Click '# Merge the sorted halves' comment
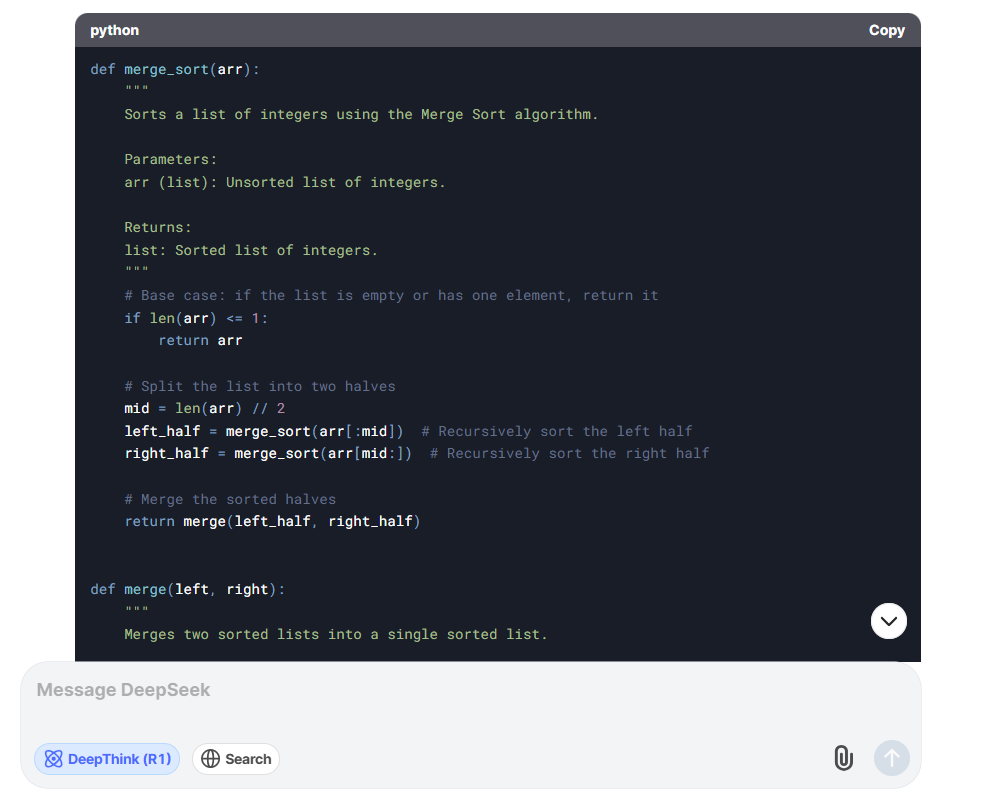1001x792 pixels. click(x=230, y=499)
